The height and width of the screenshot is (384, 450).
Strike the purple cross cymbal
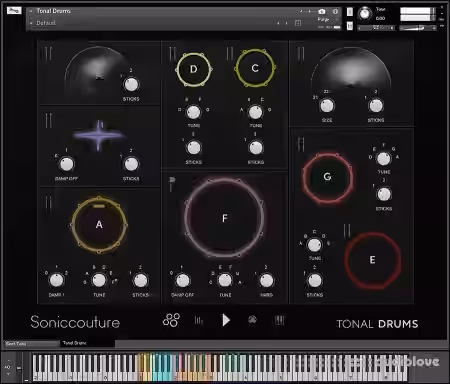pos(99,135)
